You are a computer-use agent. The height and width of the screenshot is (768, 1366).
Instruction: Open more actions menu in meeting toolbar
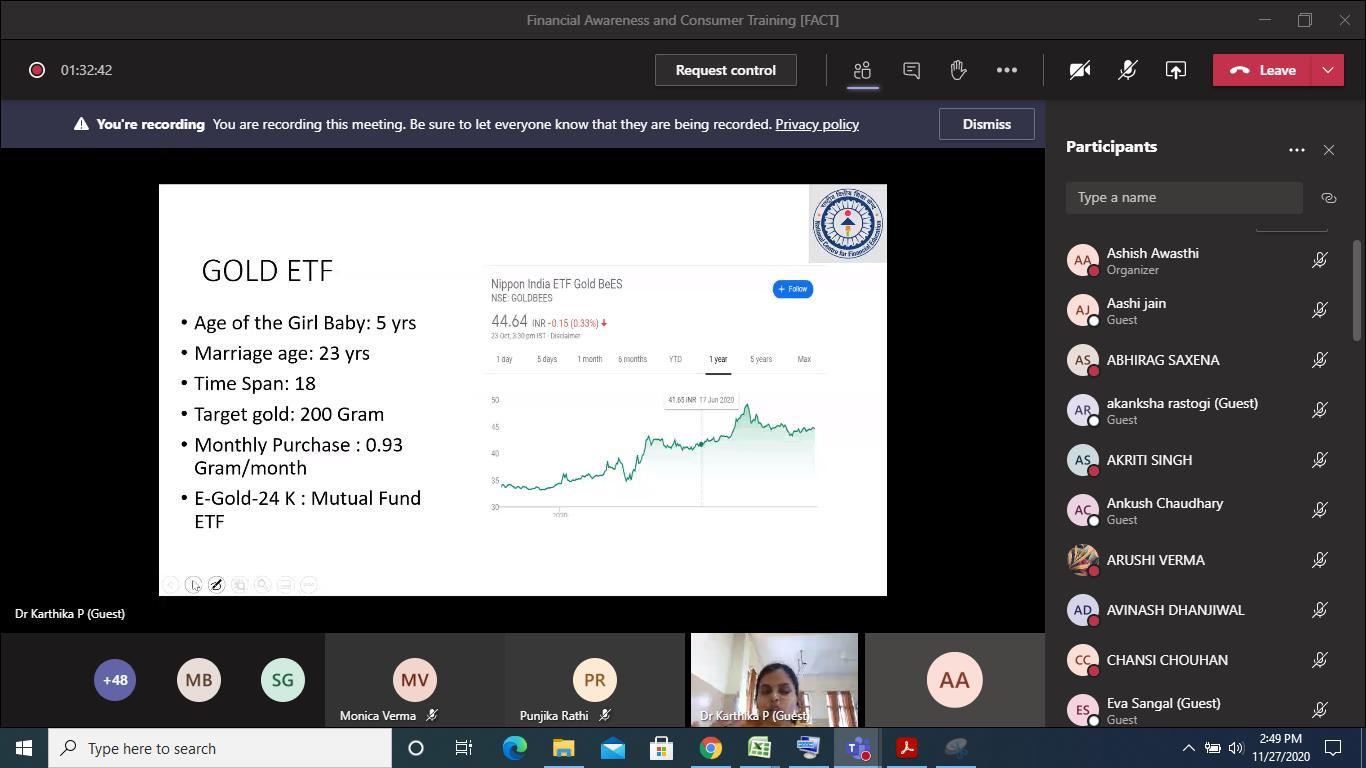pyautogui.click(x=1006, y=70)
